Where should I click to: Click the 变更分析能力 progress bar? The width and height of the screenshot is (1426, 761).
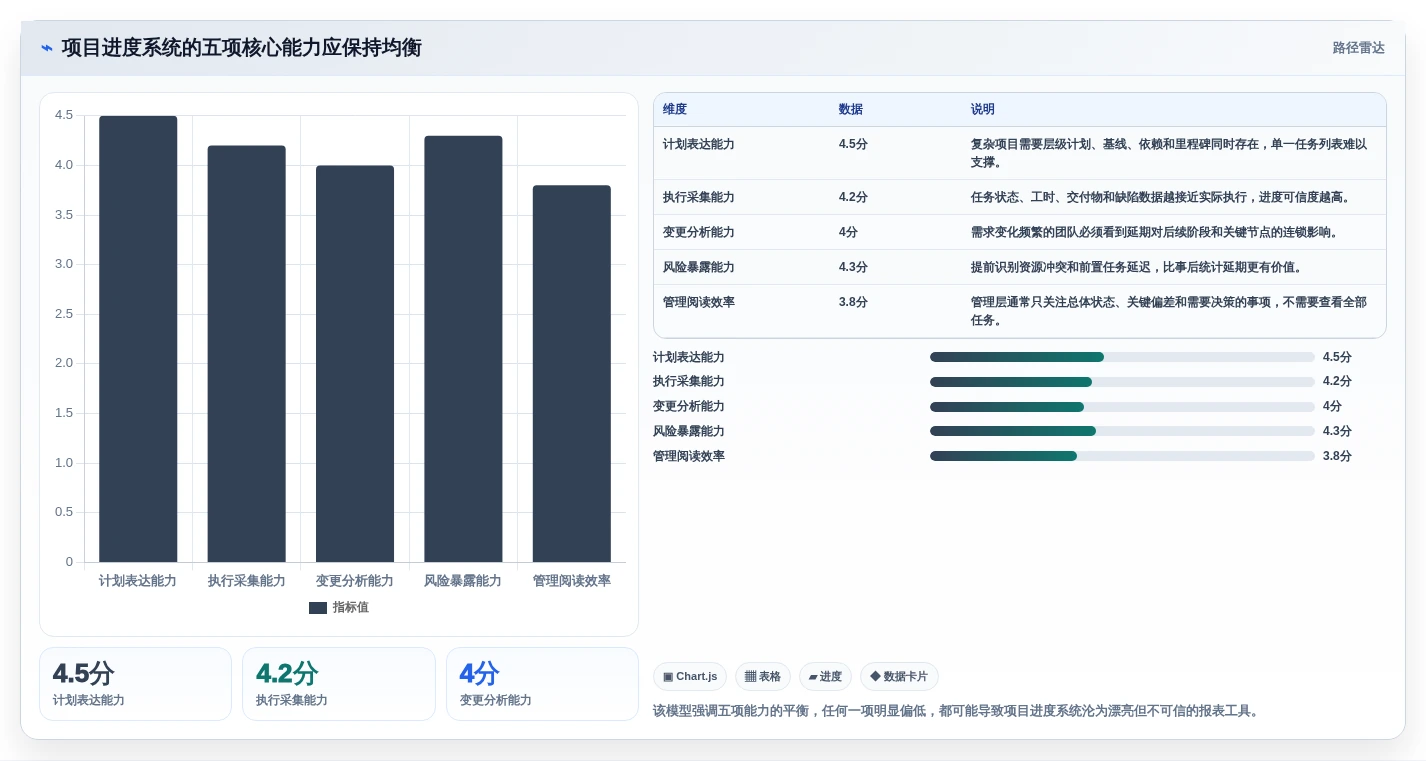coord(1122,407)
